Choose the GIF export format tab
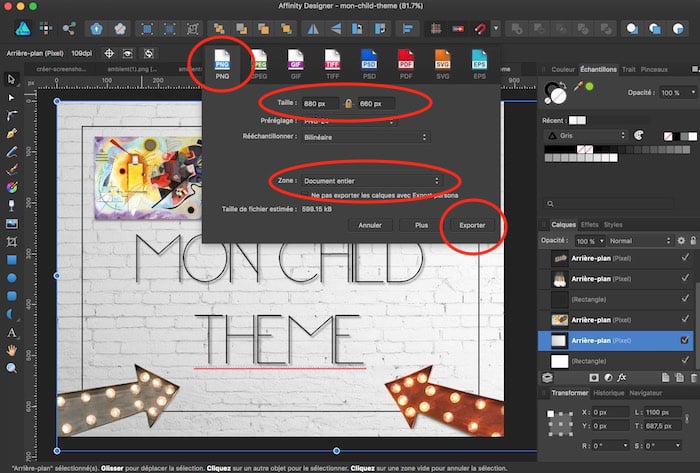This screenshot has width=700, height=473. pyautogui.click(x=296, y=64)
